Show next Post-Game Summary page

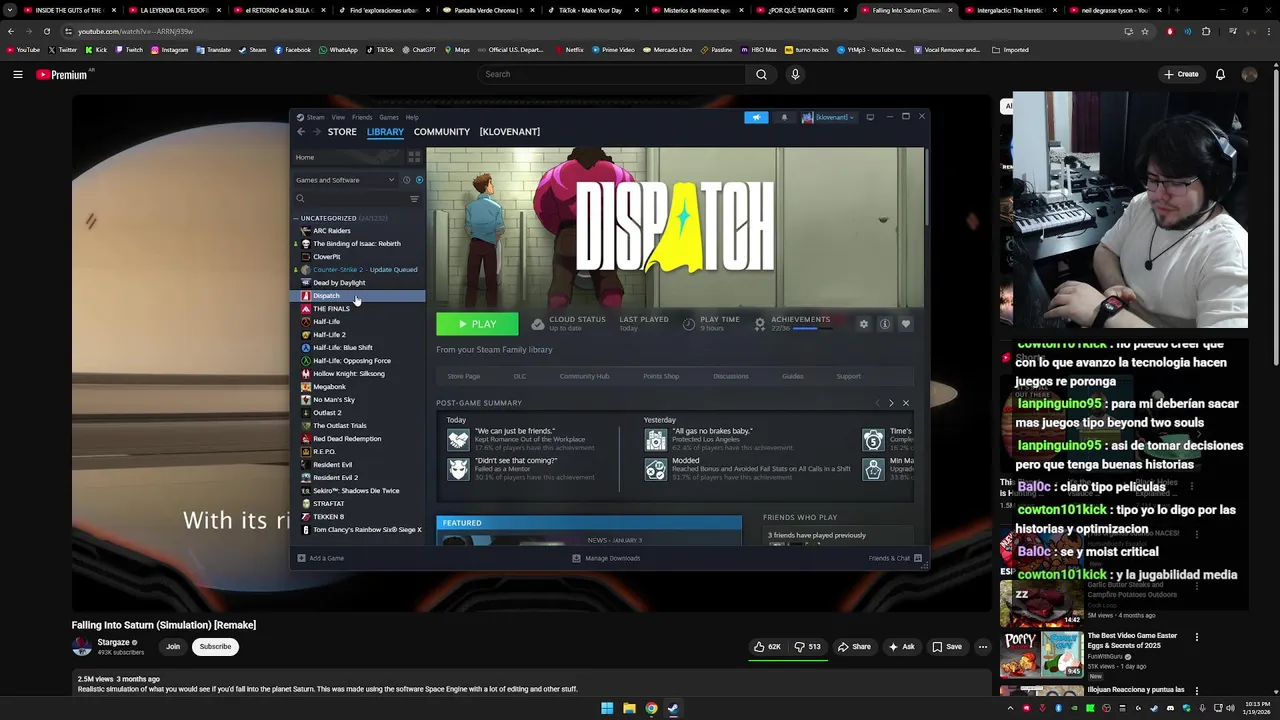[x=891, y=403]
